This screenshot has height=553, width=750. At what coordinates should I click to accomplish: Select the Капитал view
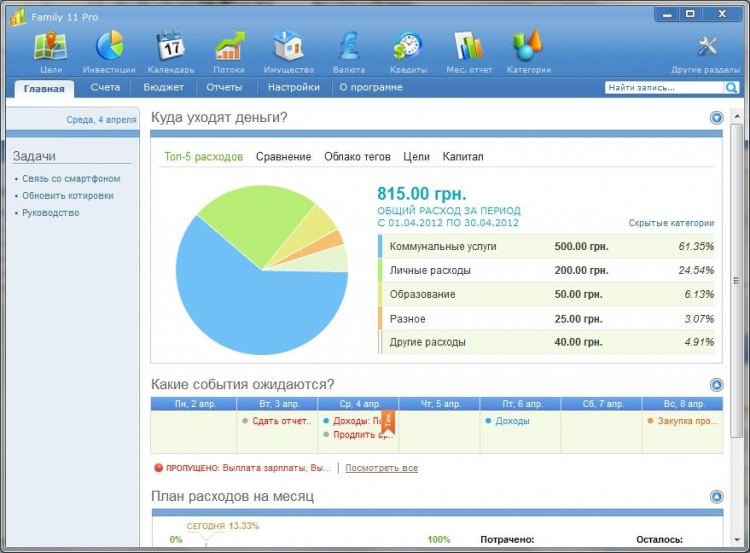pyautogui.click(x=463, y=157)
